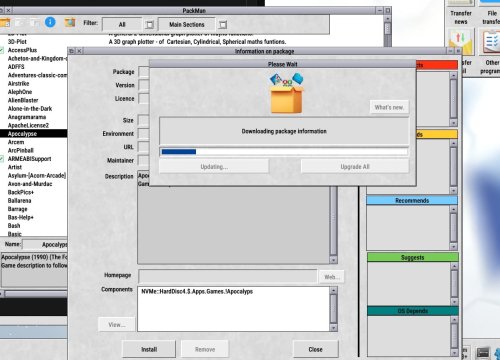
Task: Click scroll down arrow of Recommends list
Action: (x=453, y=247)
